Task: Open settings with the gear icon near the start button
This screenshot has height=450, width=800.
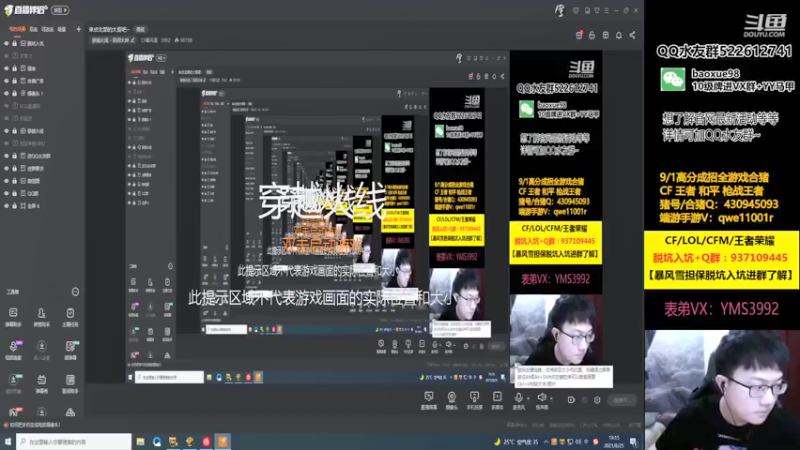Action: click(597, 400)
